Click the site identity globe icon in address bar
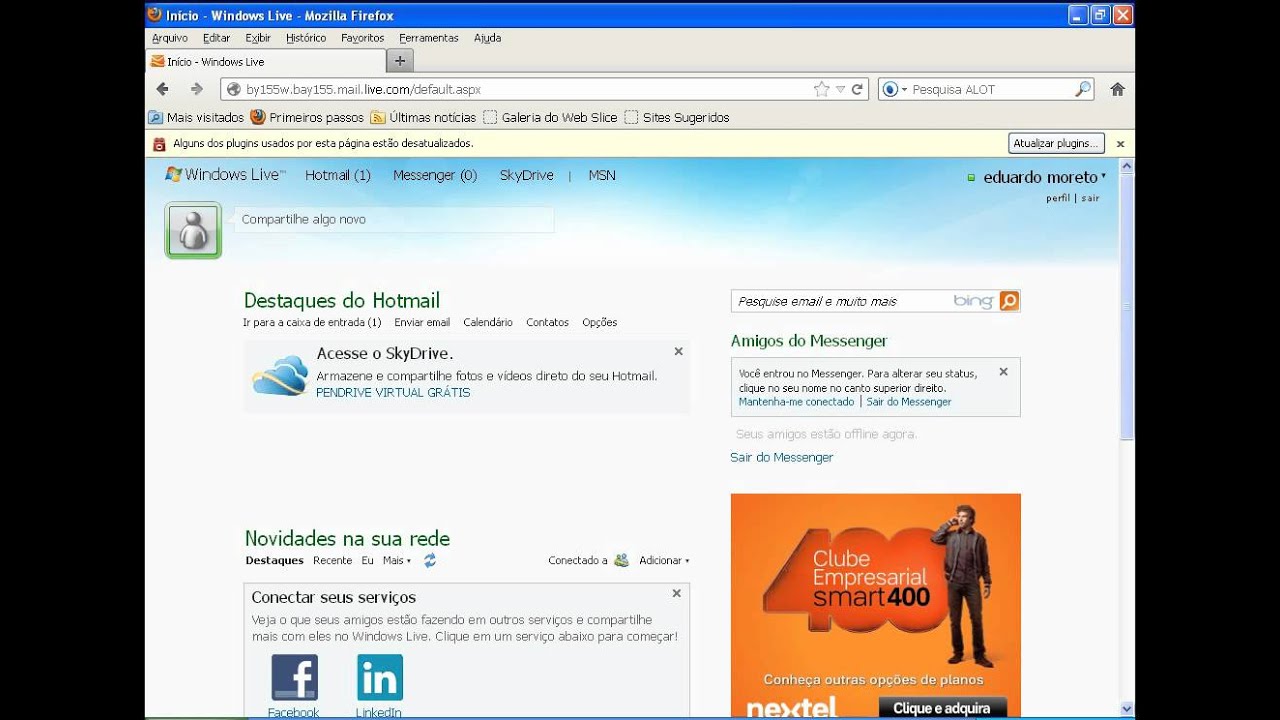This screenshot has height=720, width=1280. pos(234,89)
